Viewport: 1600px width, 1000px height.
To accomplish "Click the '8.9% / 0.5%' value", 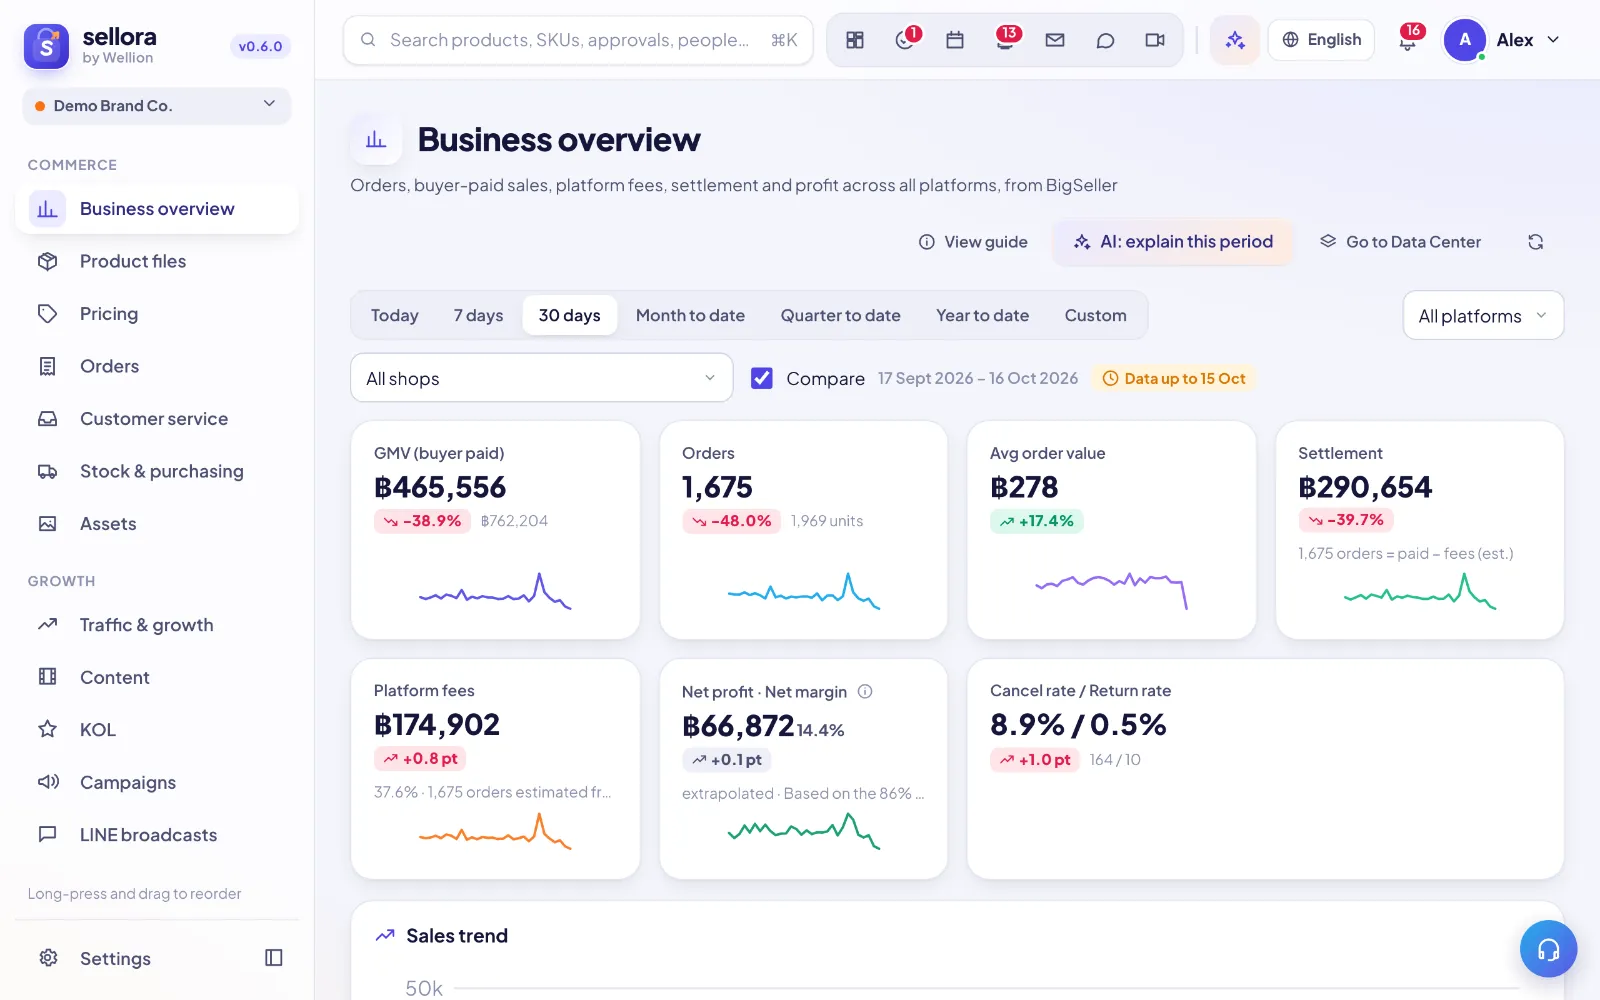I will 1078,725.
